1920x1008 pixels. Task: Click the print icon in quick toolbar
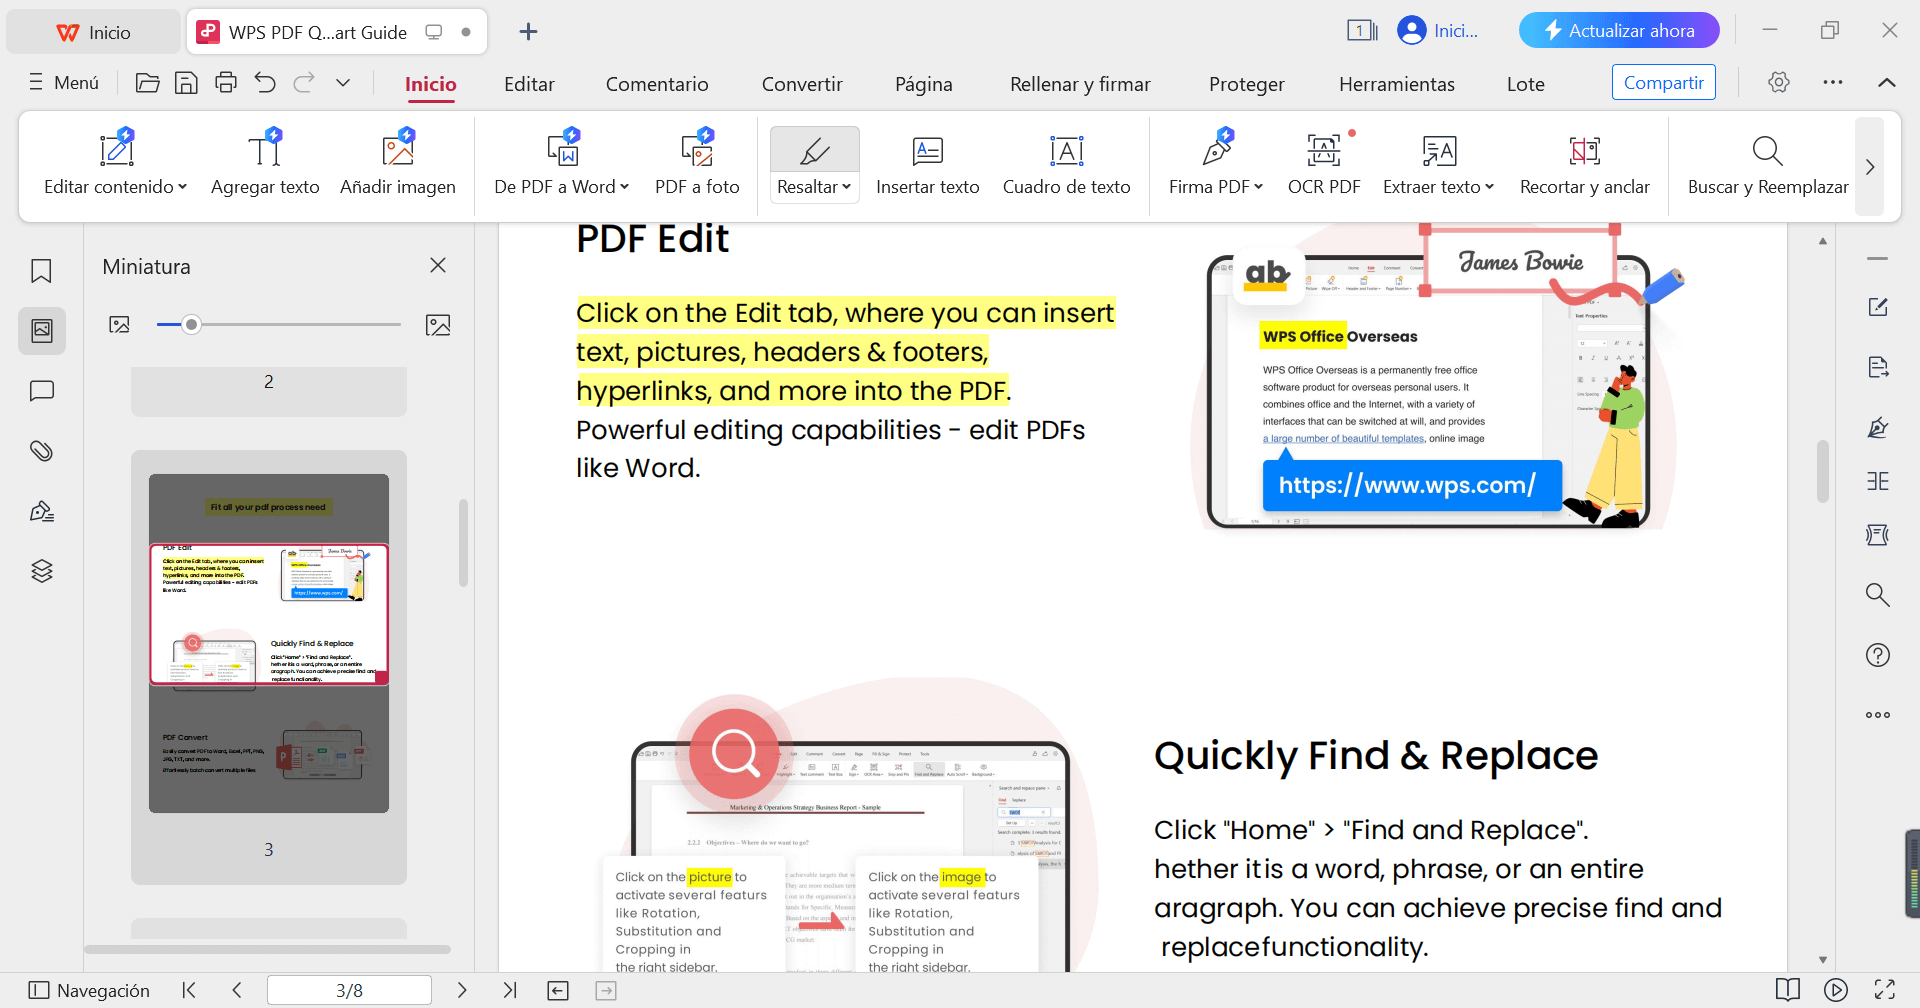[226, 83]
